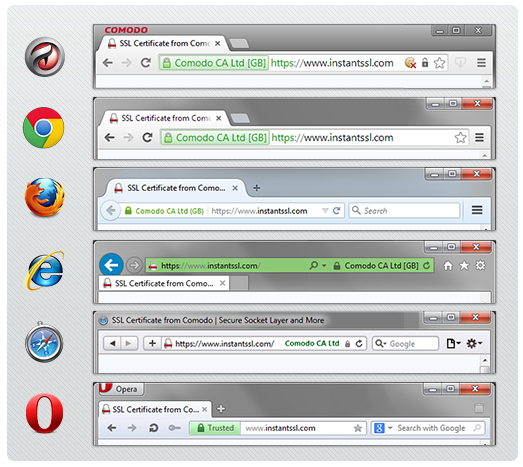Click Opera menu button
The height and width of the screenshot is (467, 523).
click(x=121, y=389)
